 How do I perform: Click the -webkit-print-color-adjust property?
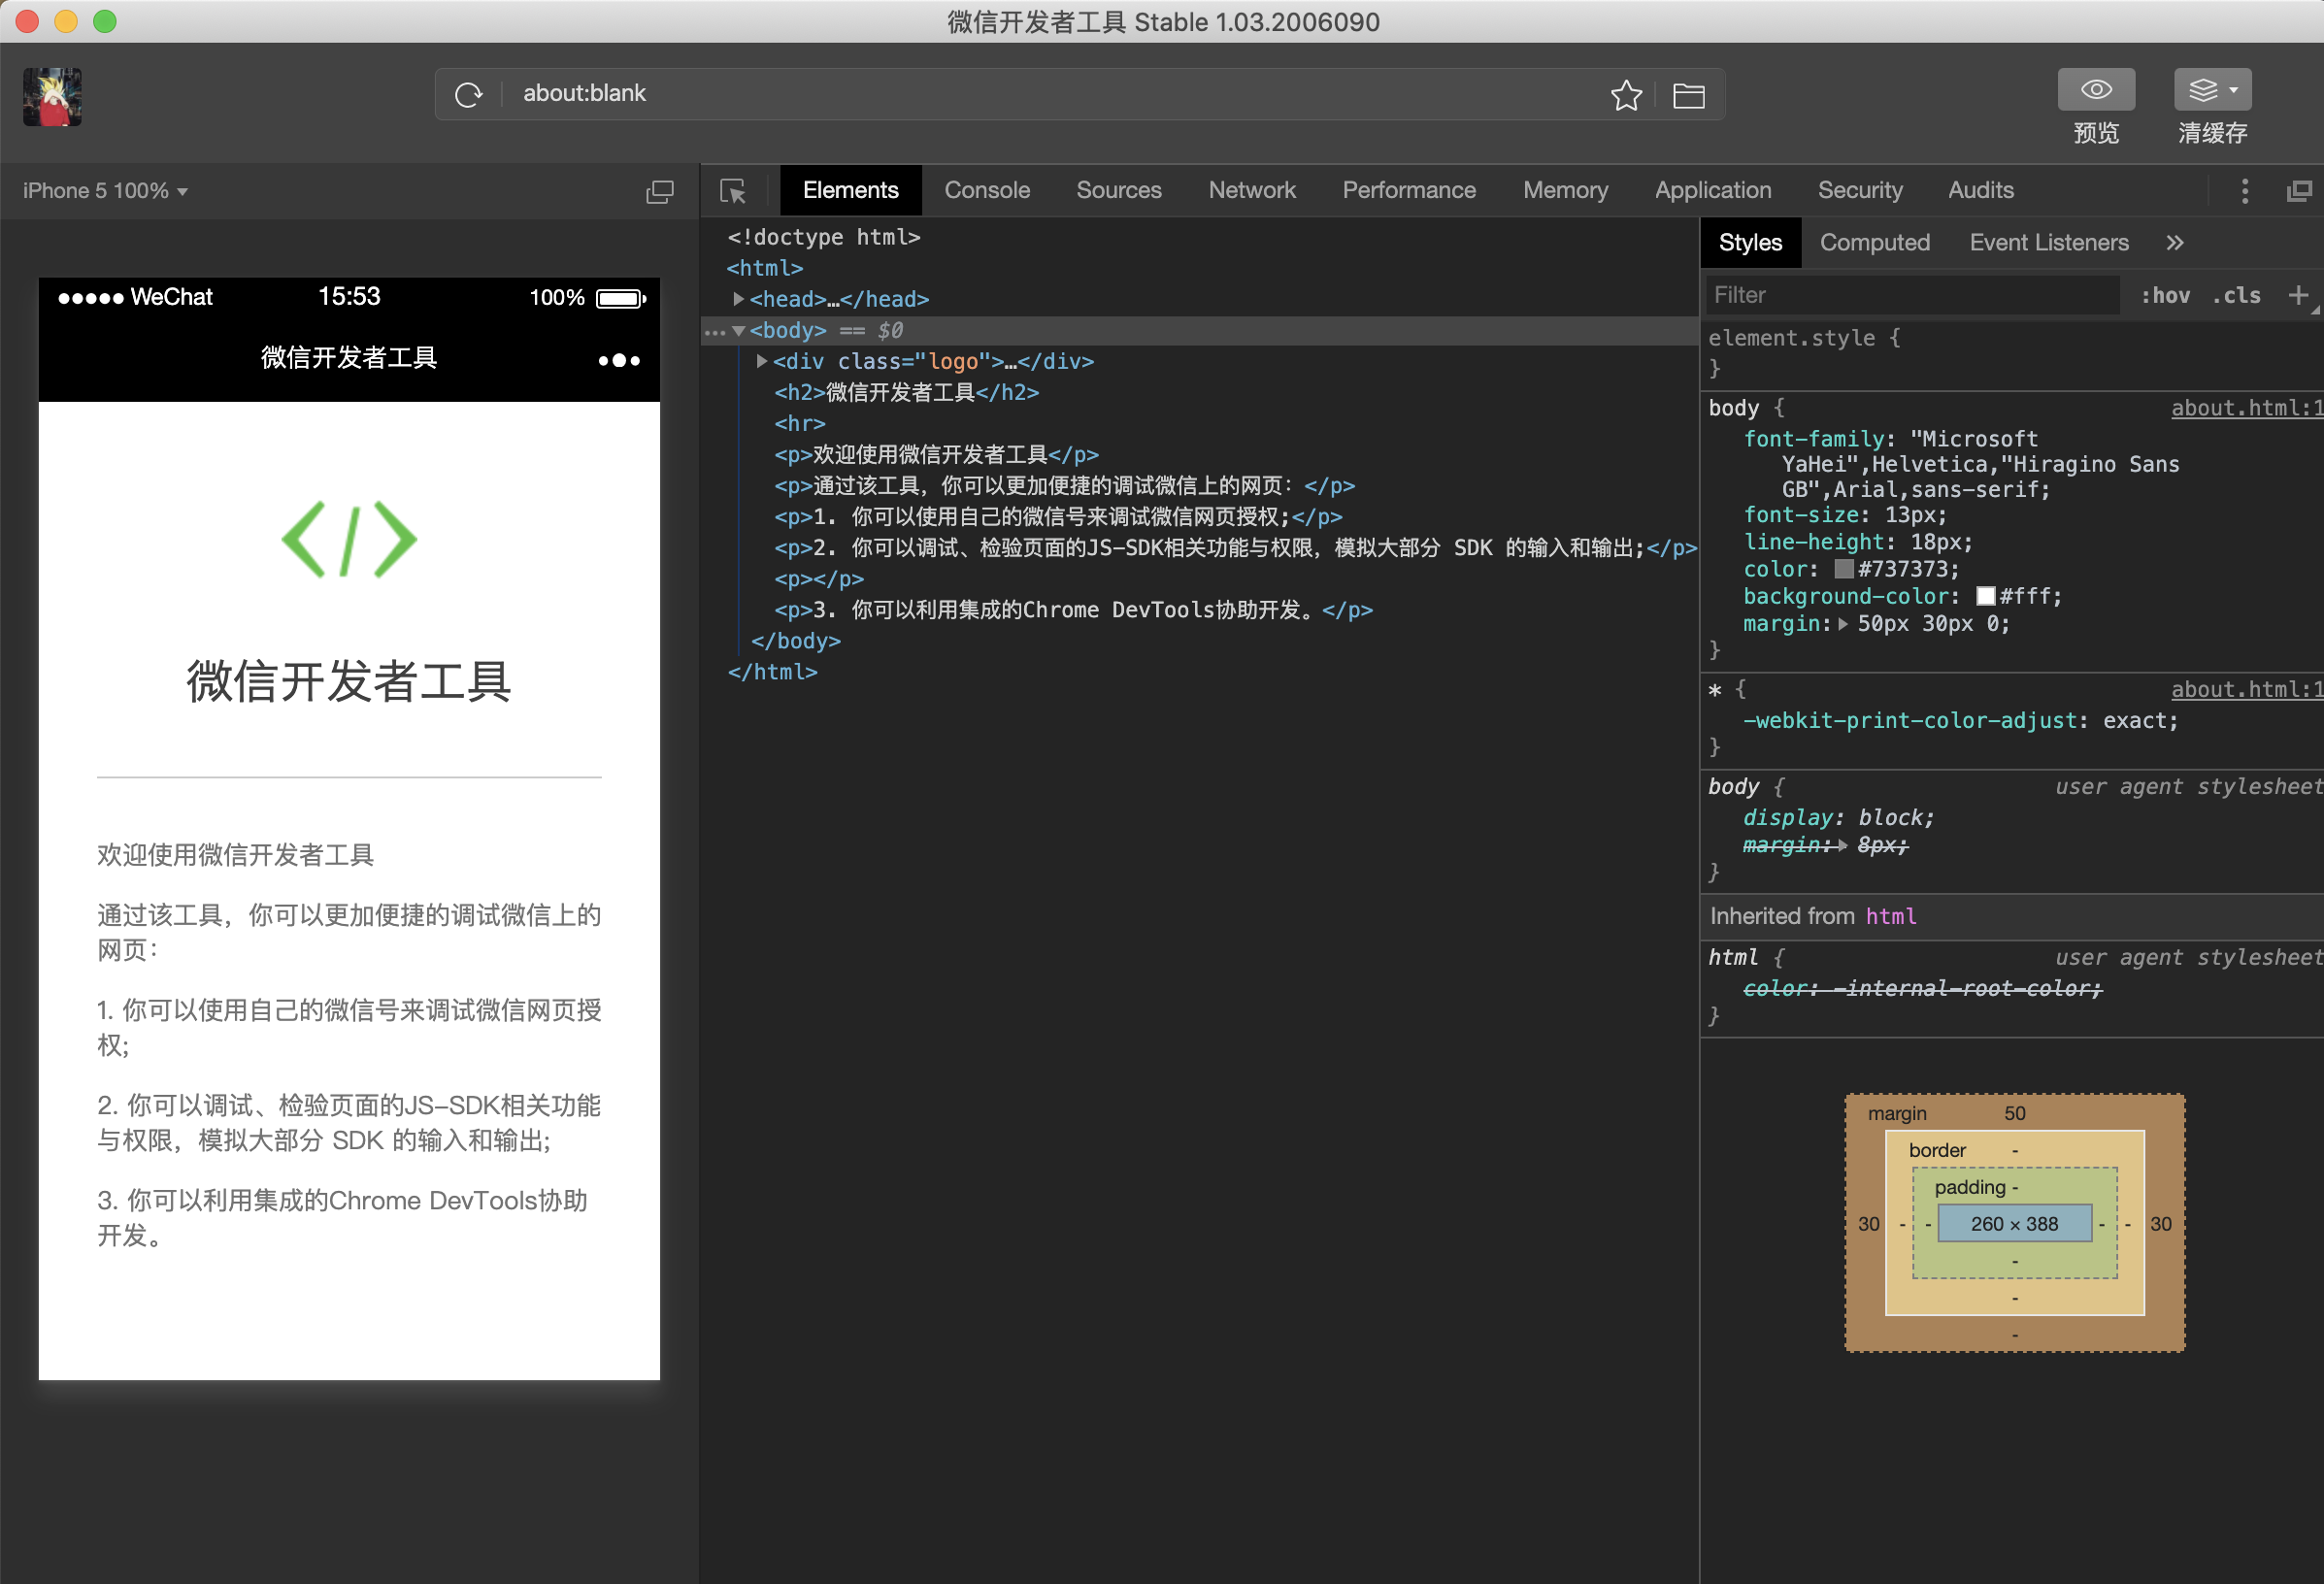click(x=1910, y=720)
